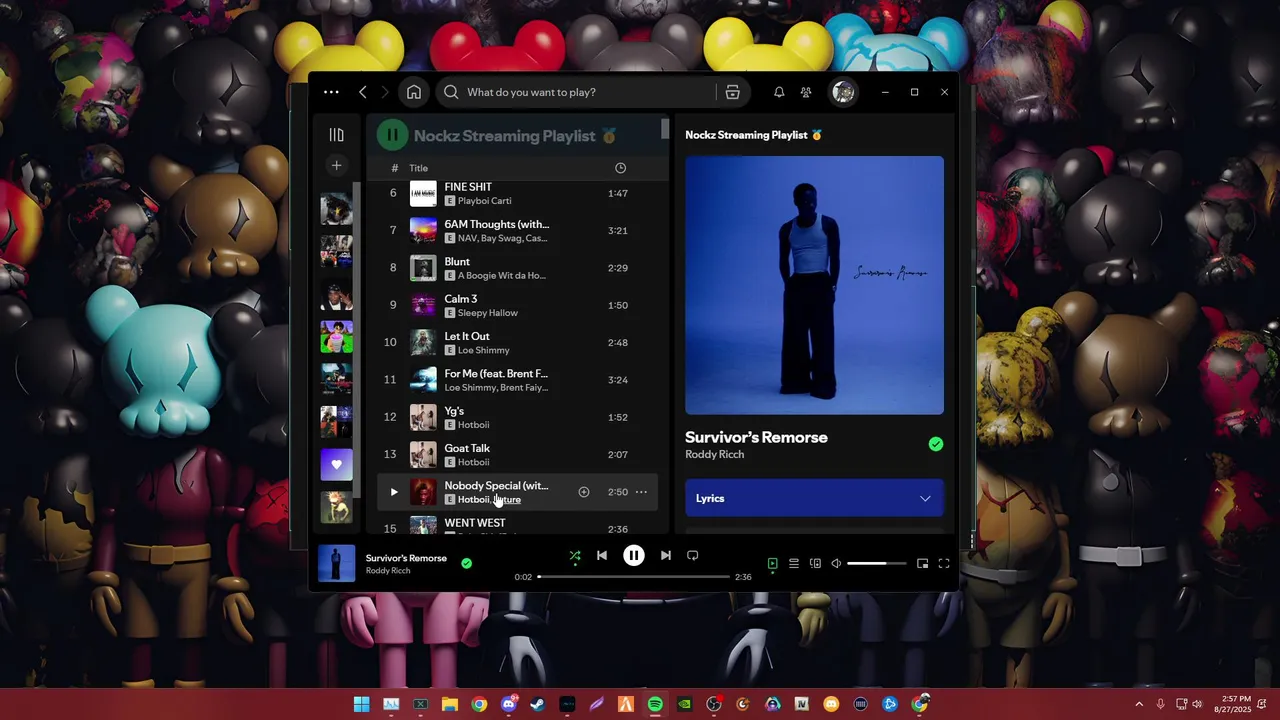Open the three-dot menu at top left

point(331,92)
